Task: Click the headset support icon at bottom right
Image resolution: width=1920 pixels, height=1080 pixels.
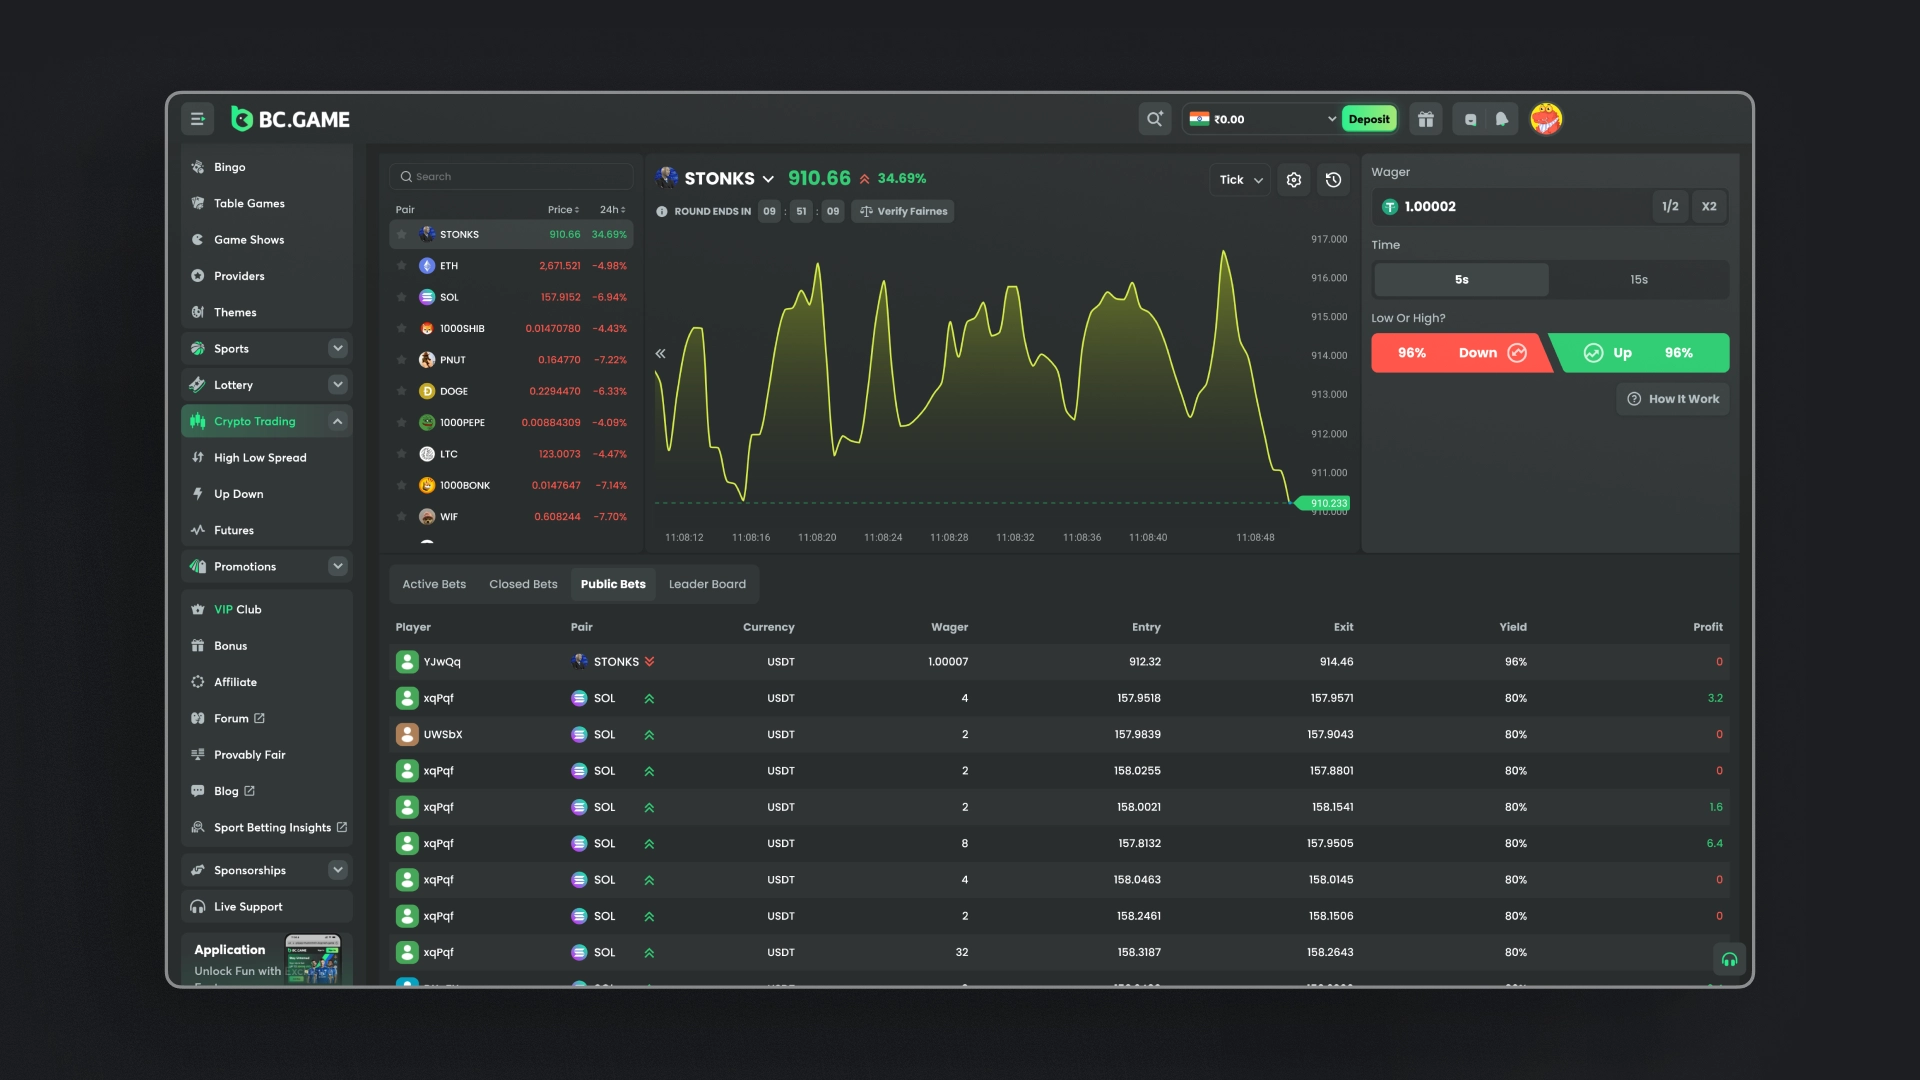Action: (1729, 958)
